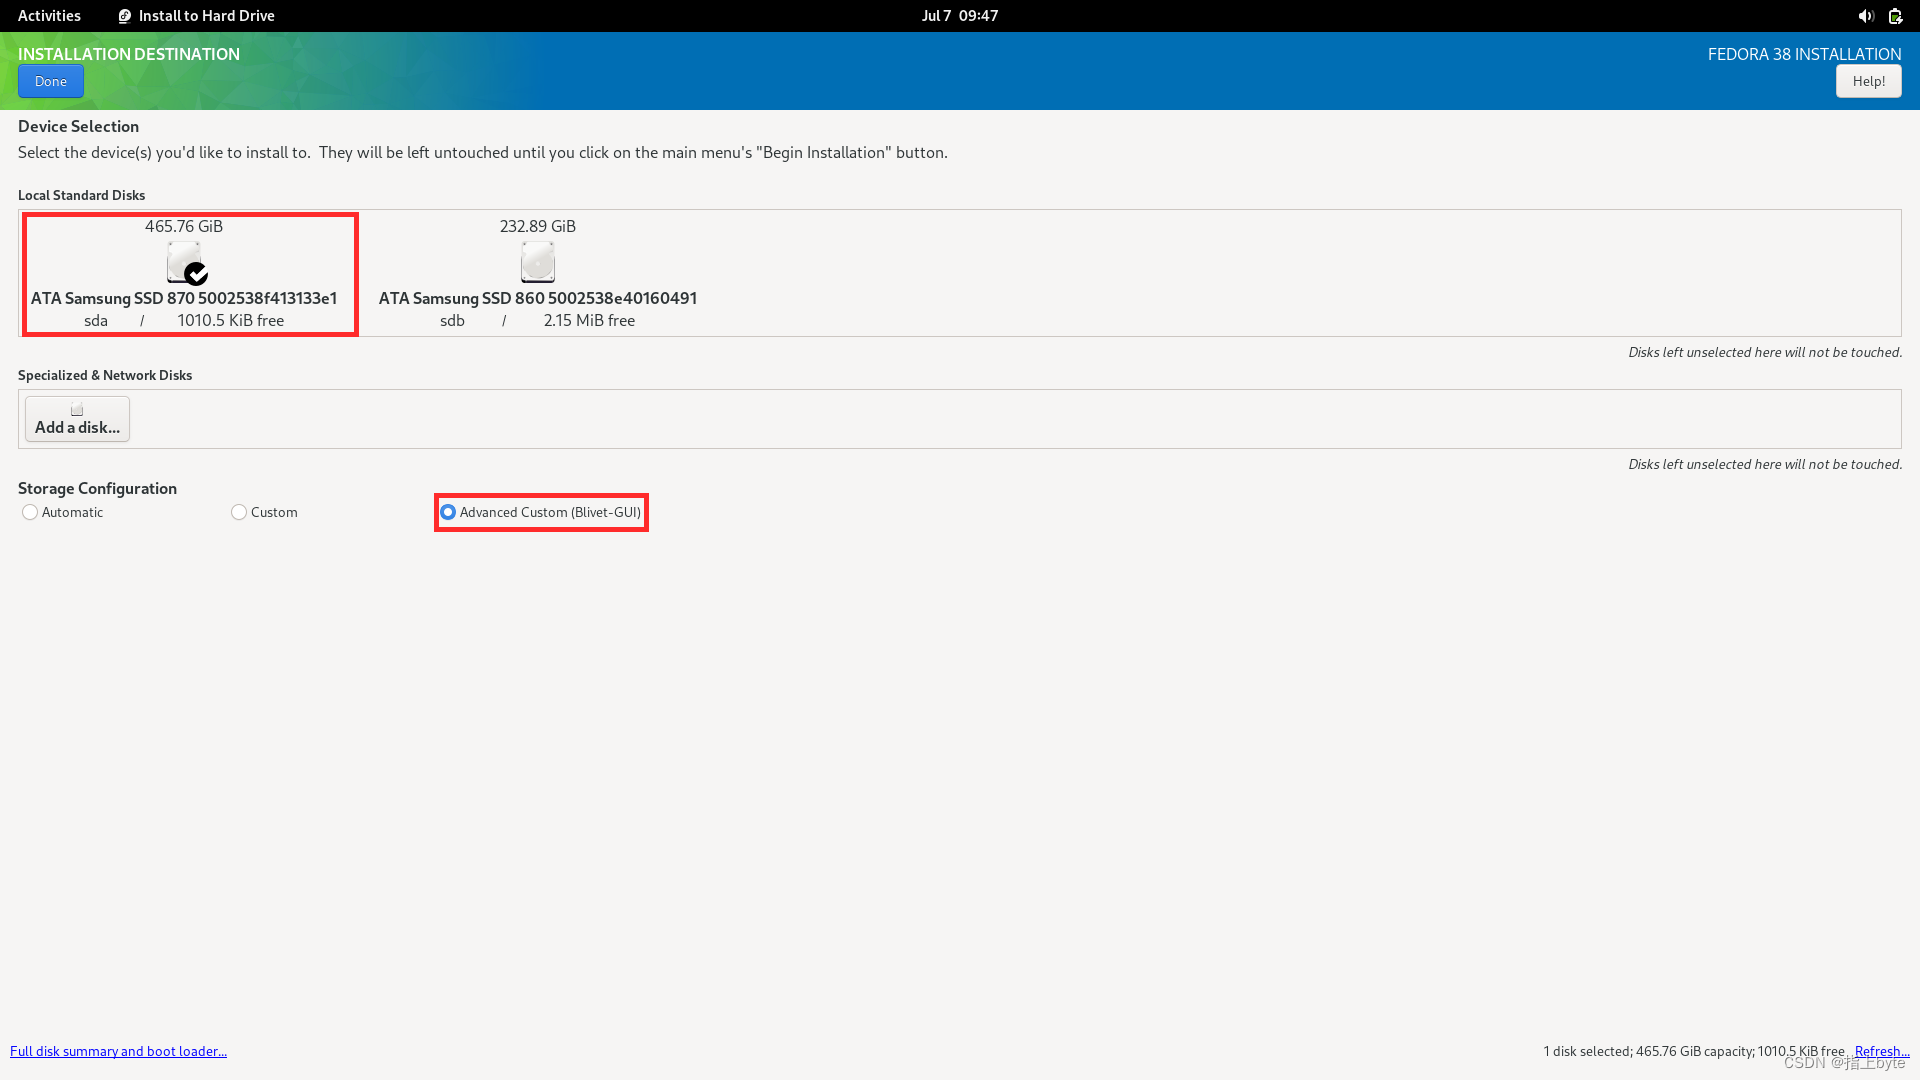The width and height of the screenshot is (1920, 1080).
Task: Open the Activities overview
Action: 49,16
